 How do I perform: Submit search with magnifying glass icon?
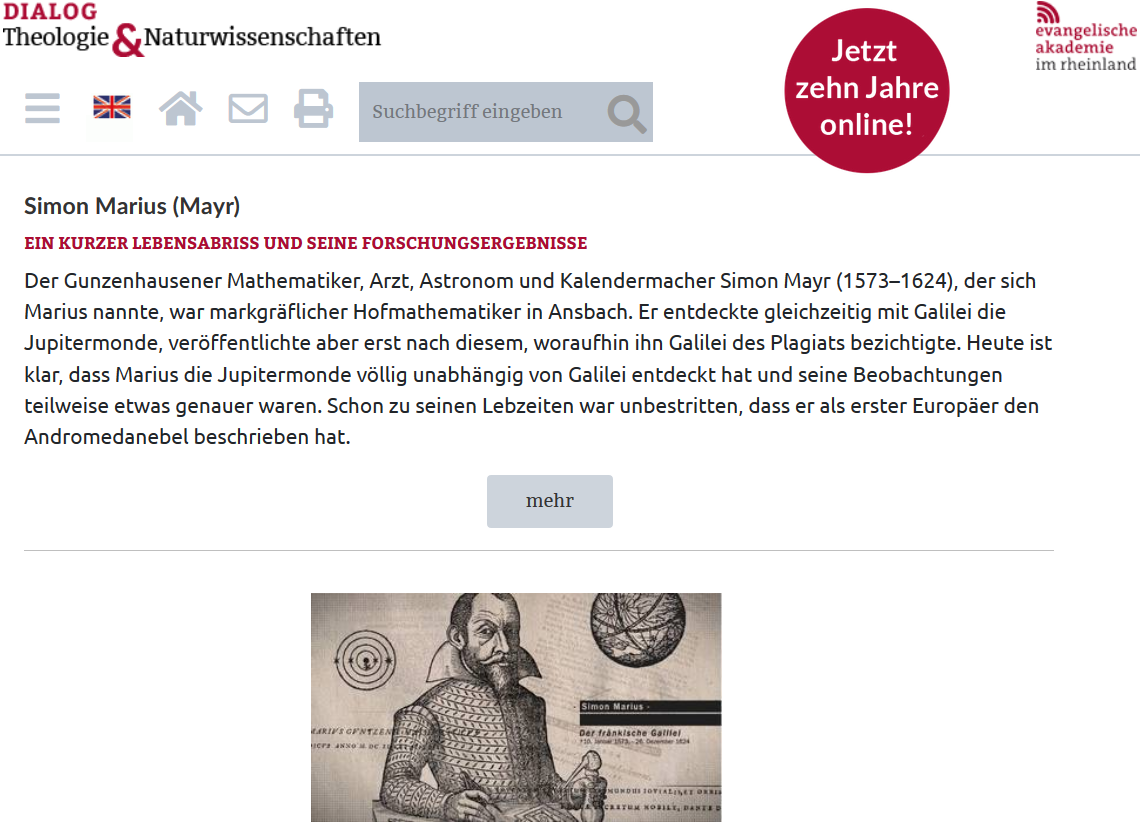pyautogui.click(x=626, y=113)
